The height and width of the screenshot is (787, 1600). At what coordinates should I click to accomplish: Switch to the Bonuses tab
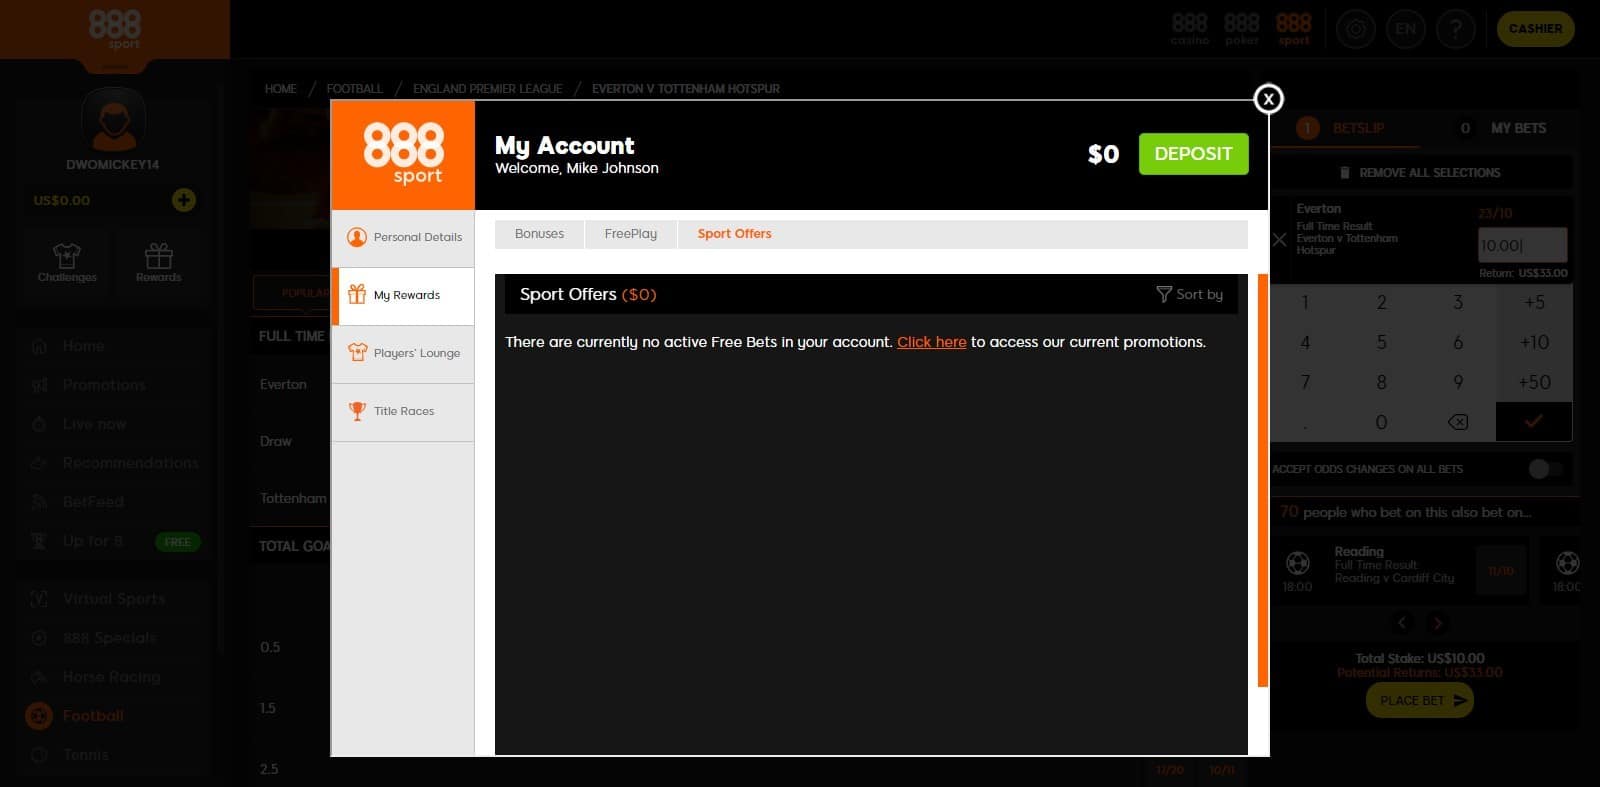(539, 234)
